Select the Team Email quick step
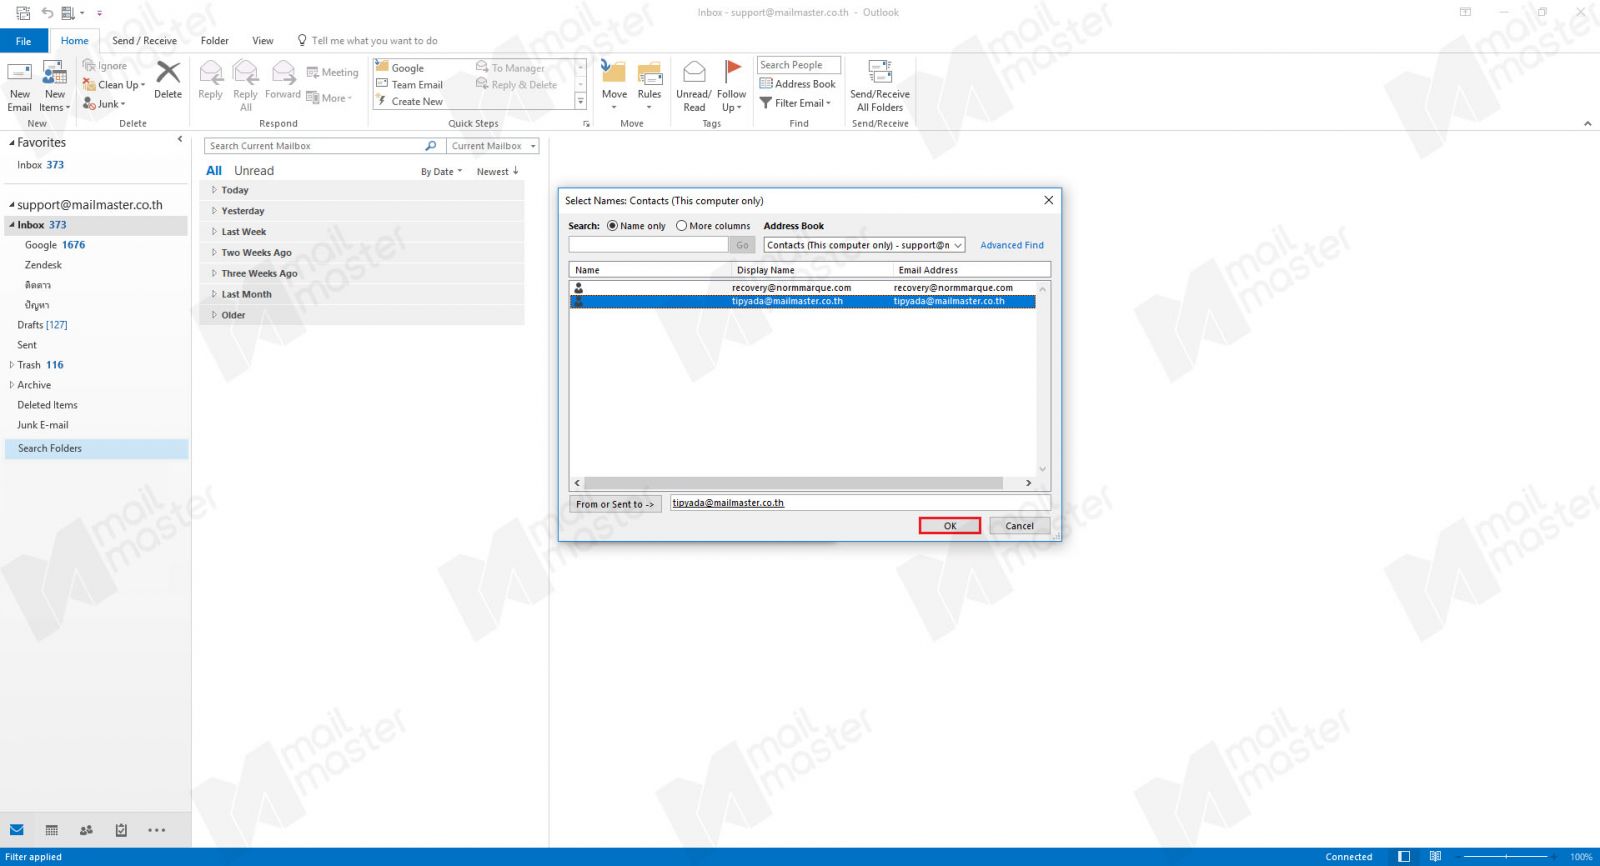 coord(409,85)
